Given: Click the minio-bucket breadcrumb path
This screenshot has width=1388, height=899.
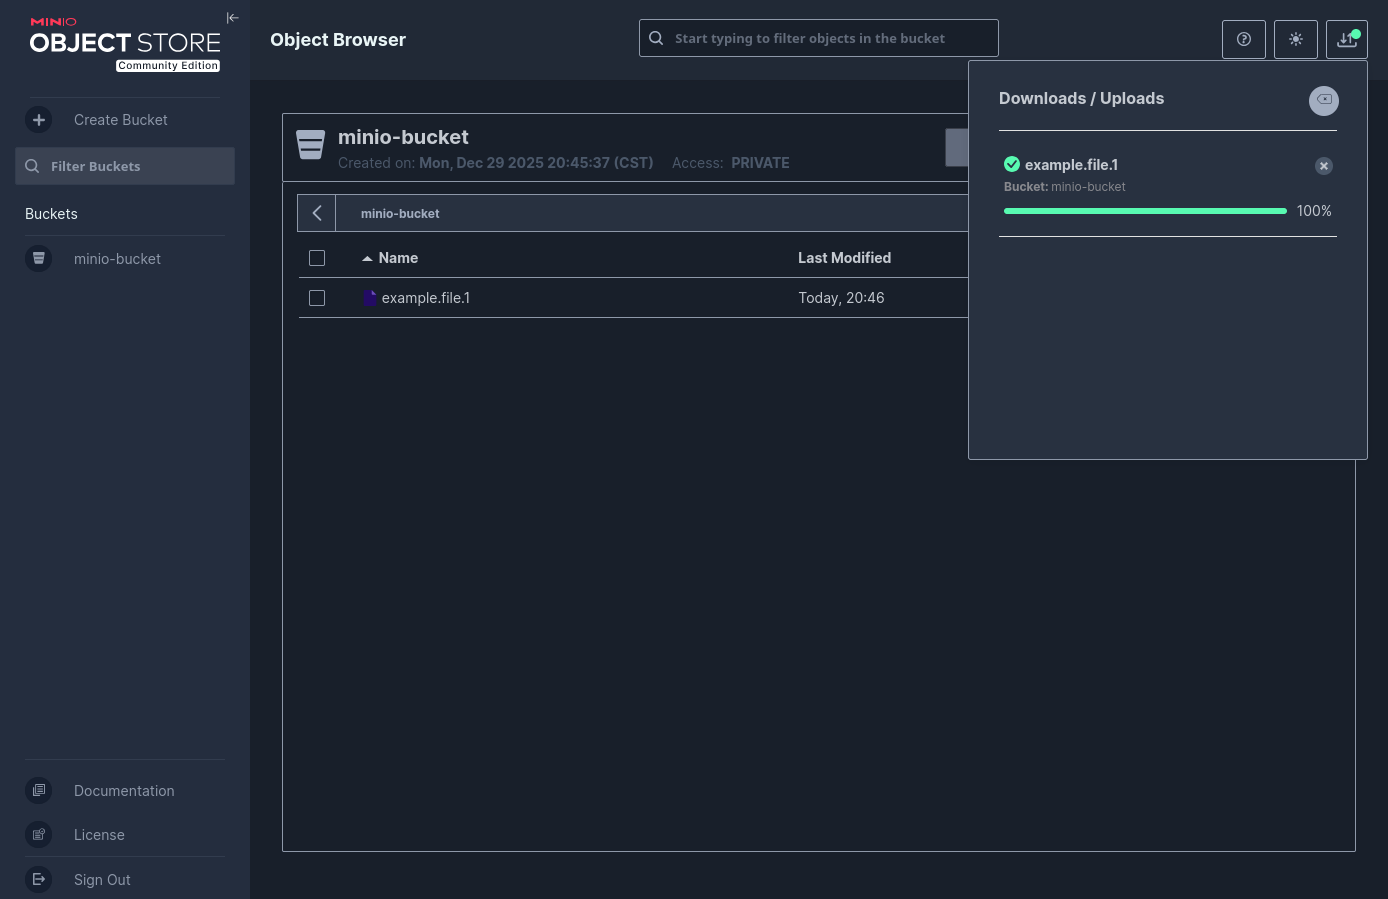Looking at the screenshot, I should pyautogui.click(x=400, y=214).
